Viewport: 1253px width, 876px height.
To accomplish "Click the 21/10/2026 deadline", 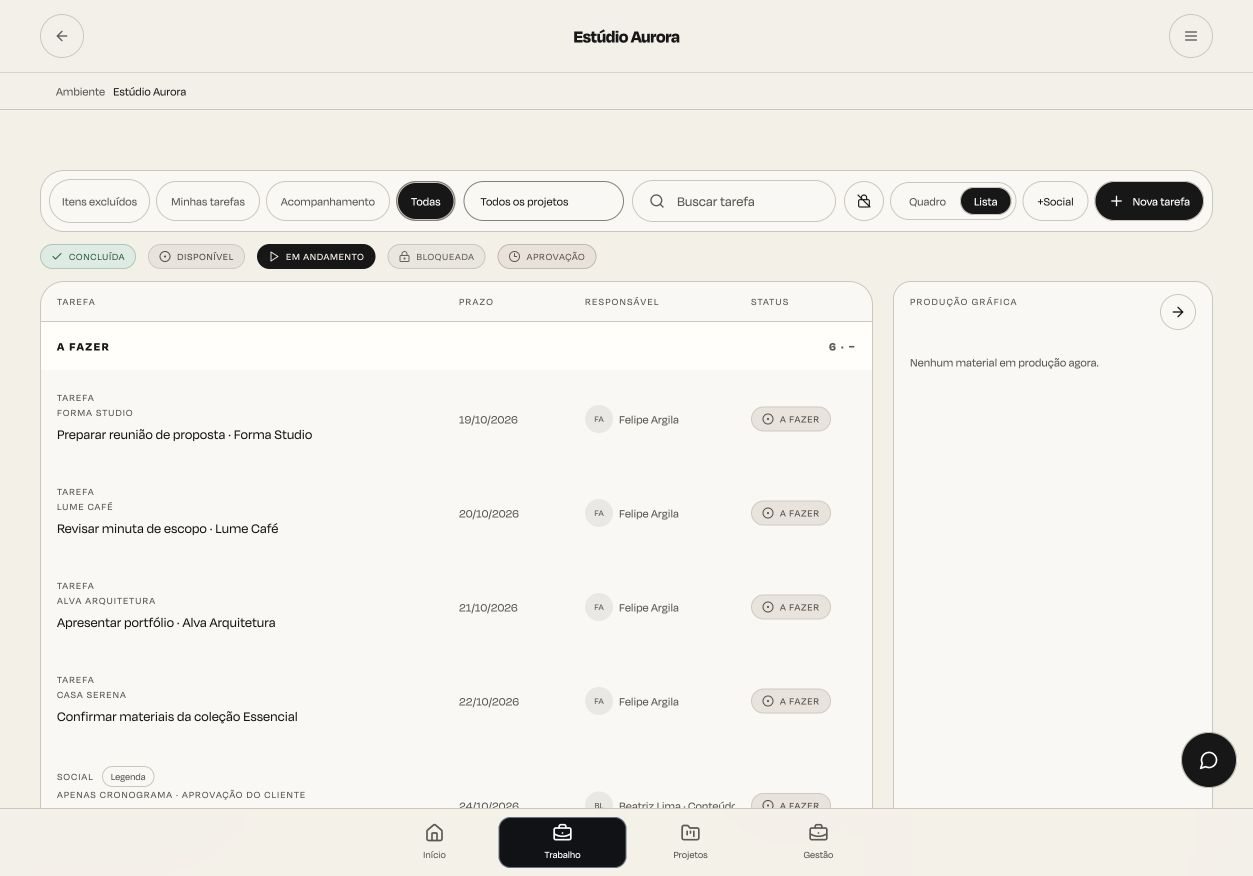I will pos(488,607).
